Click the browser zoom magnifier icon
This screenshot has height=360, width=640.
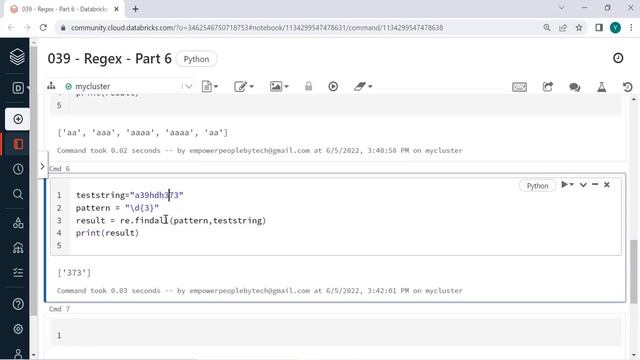click(547, 28)
